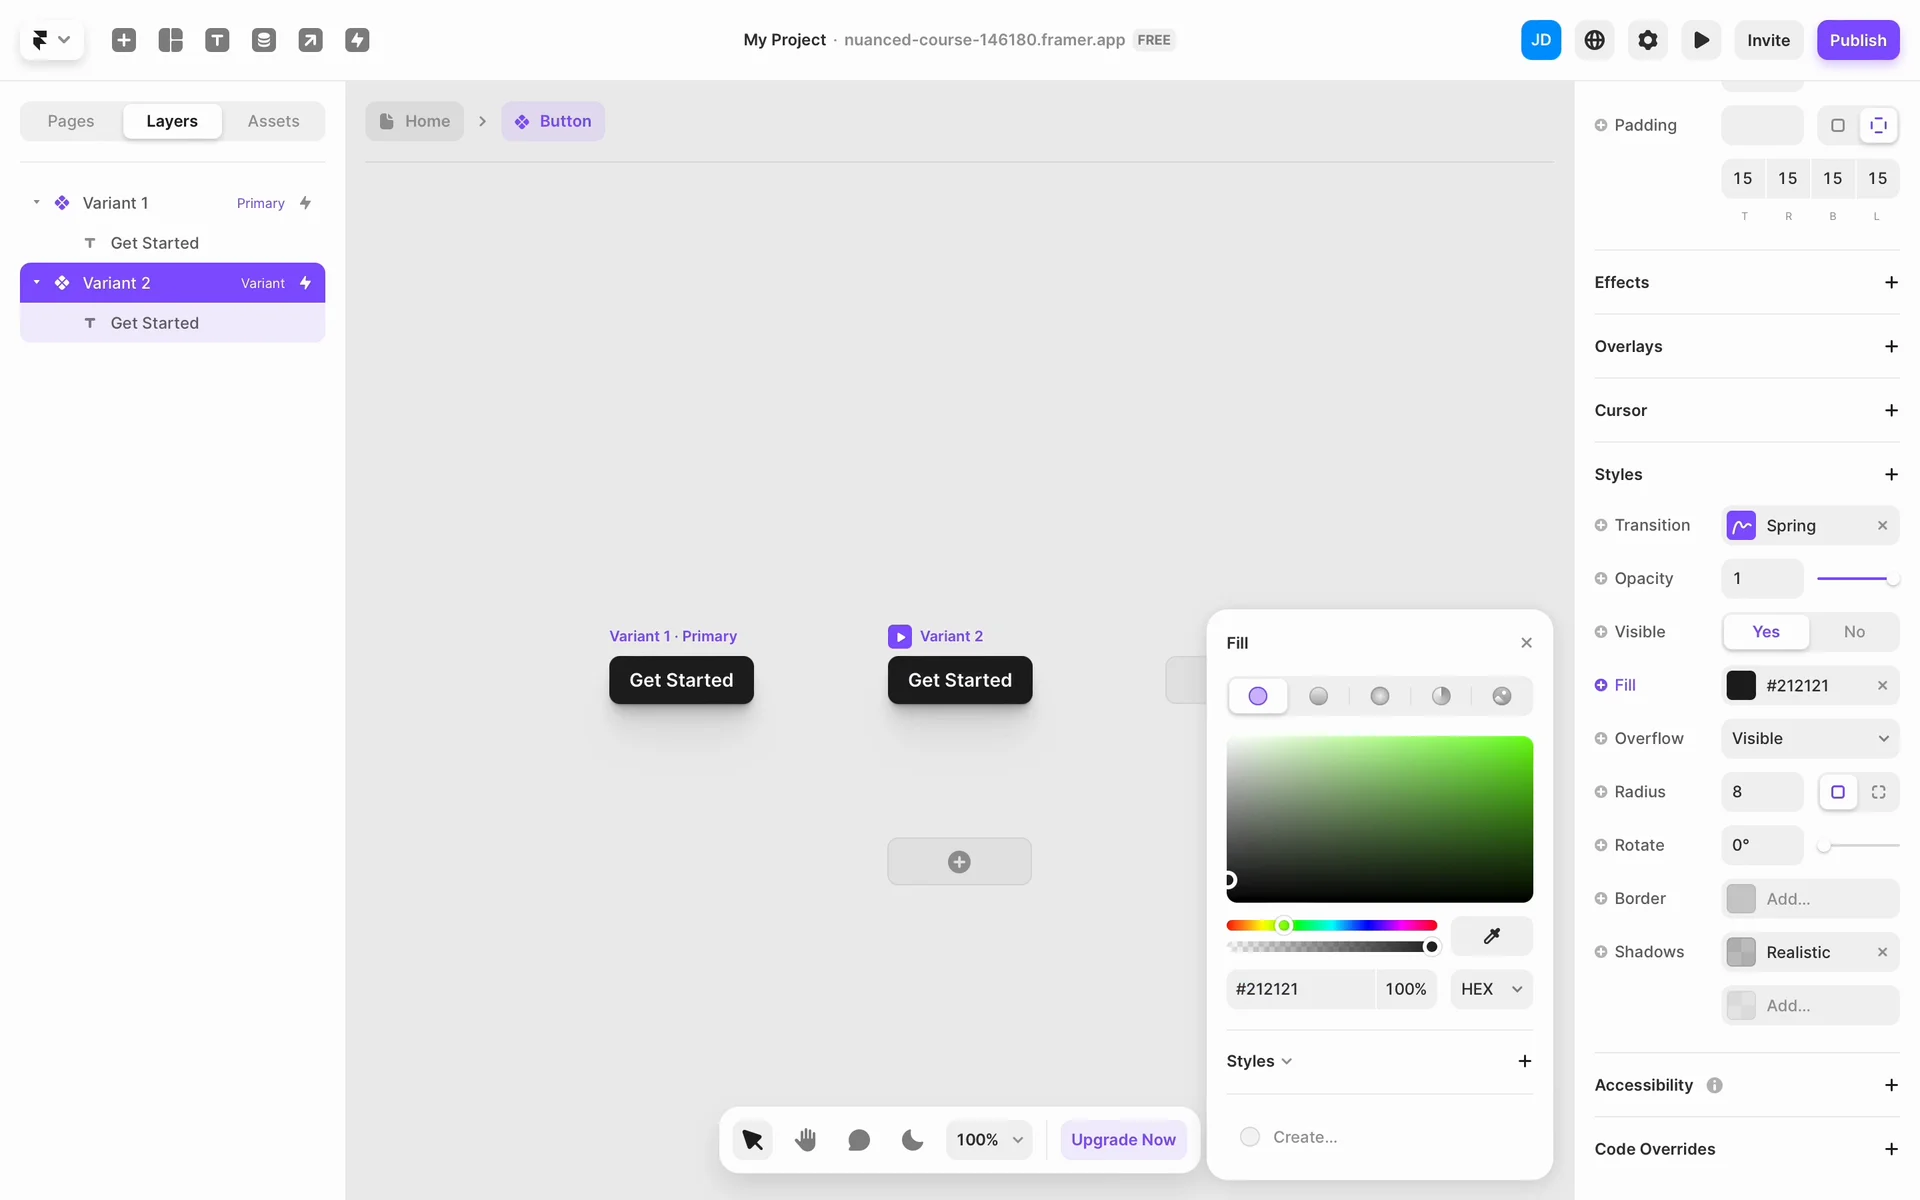Switch to the Pages tab
The width and height of the screenshot is (1920, 1200).
pyautogui.click(x=71, y=121)
